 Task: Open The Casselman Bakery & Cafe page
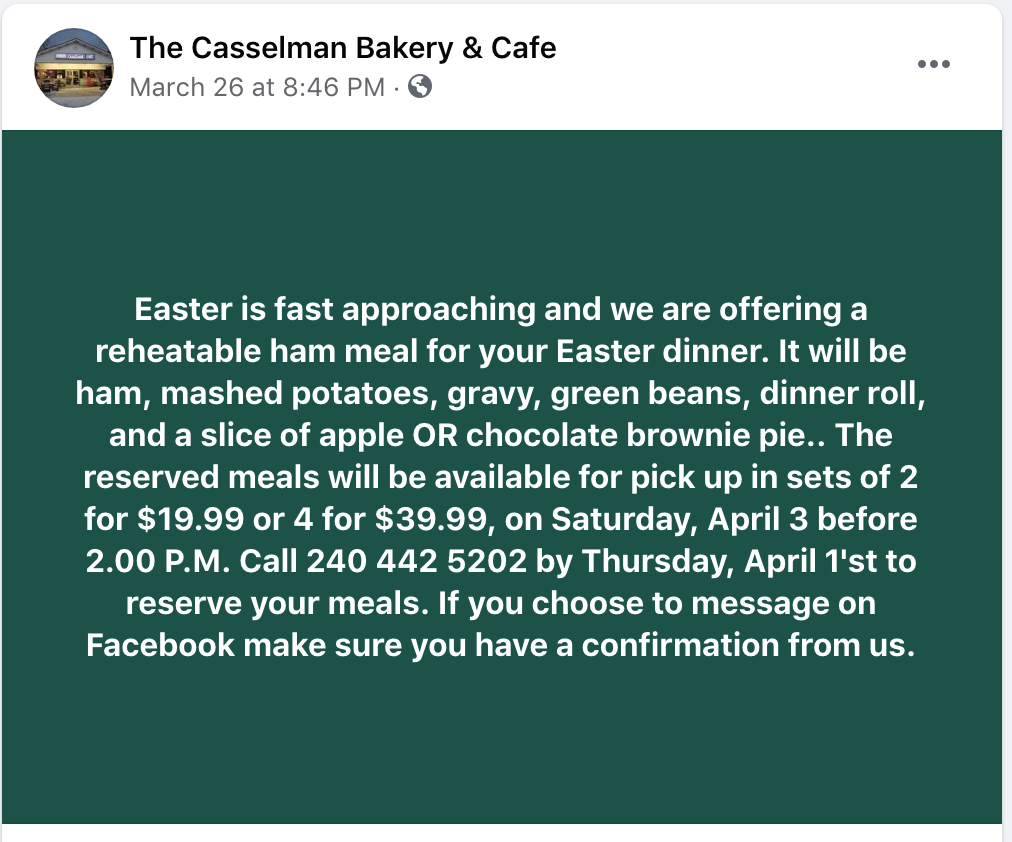pyautogui.click(x=343, y=48)
